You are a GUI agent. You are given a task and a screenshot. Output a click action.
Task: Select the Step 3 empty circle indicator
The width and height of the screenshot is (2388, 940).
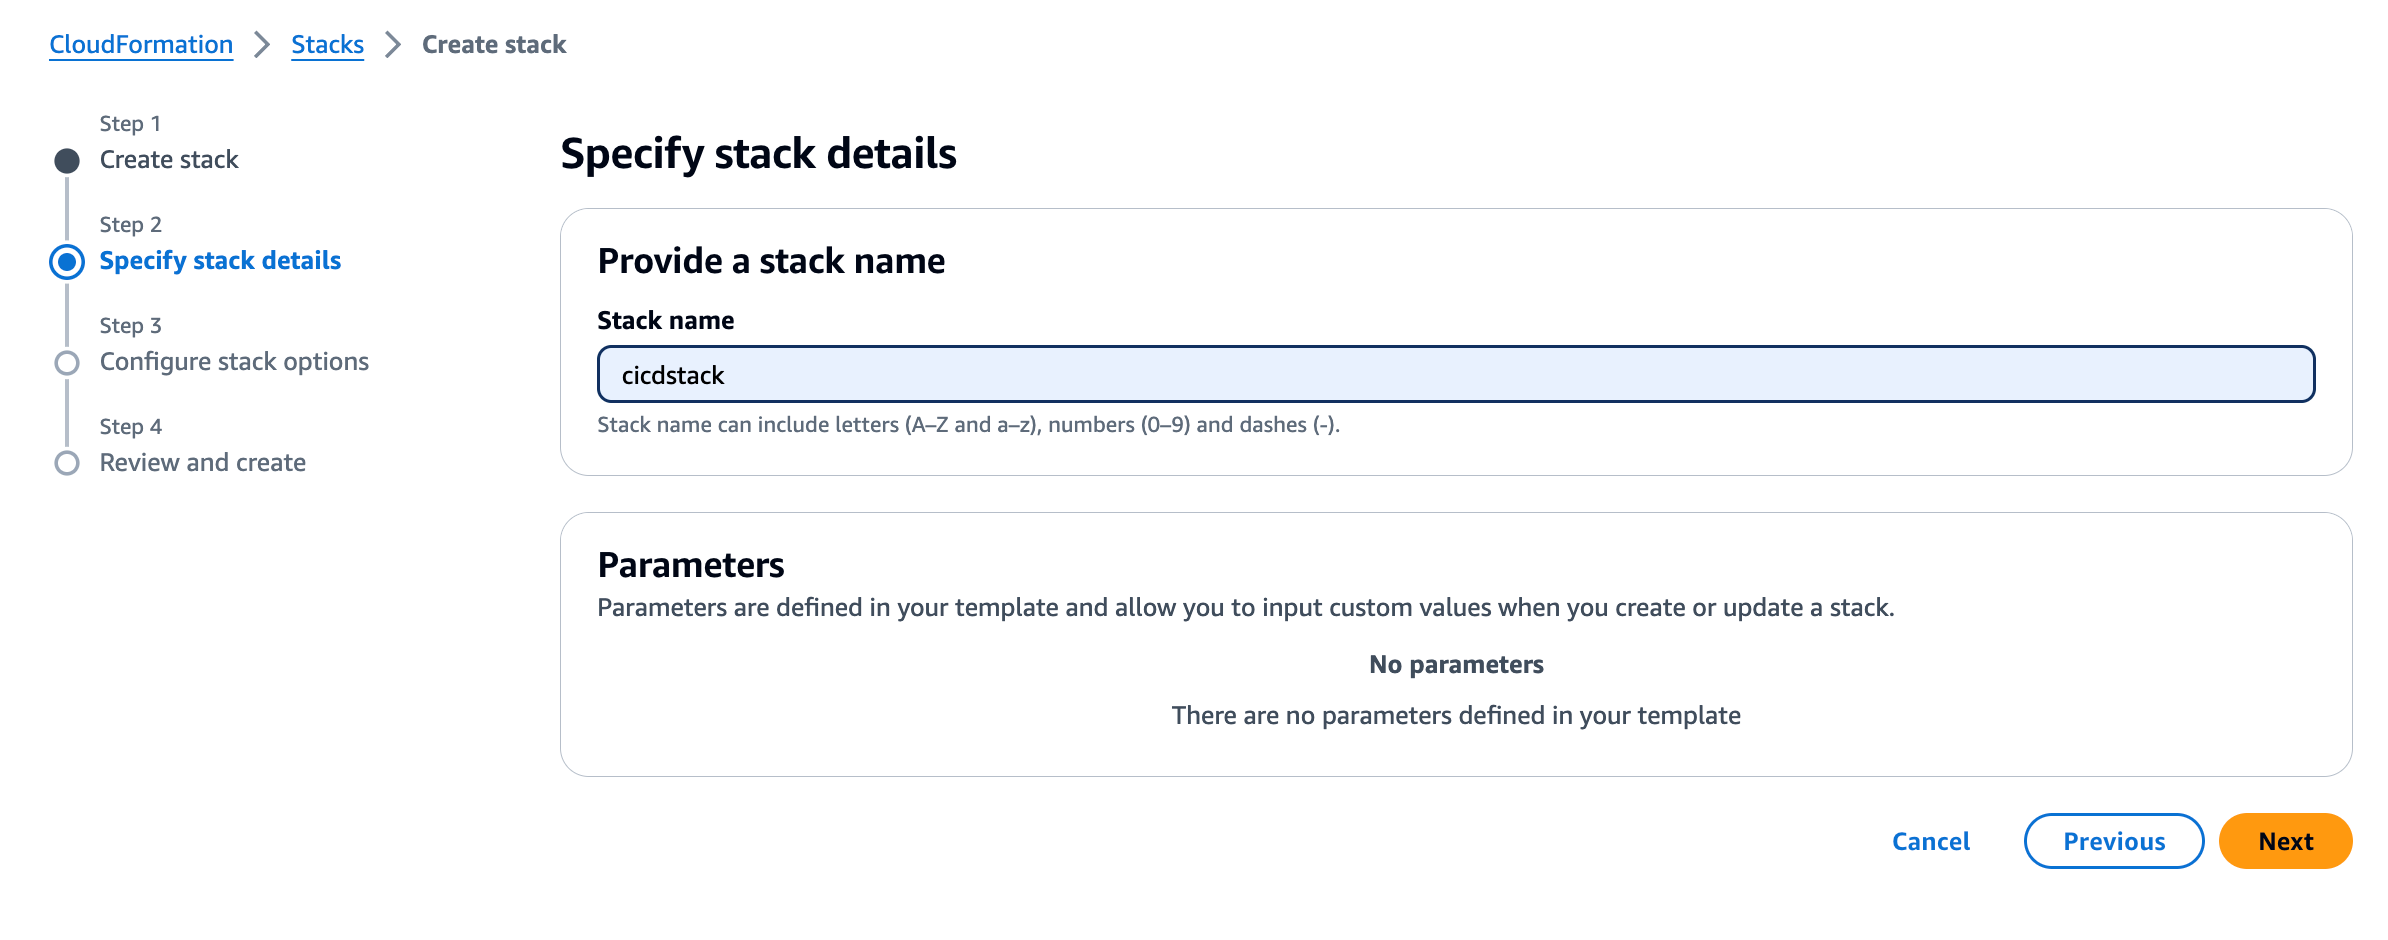pyautogui.click(x=66, y=362)
